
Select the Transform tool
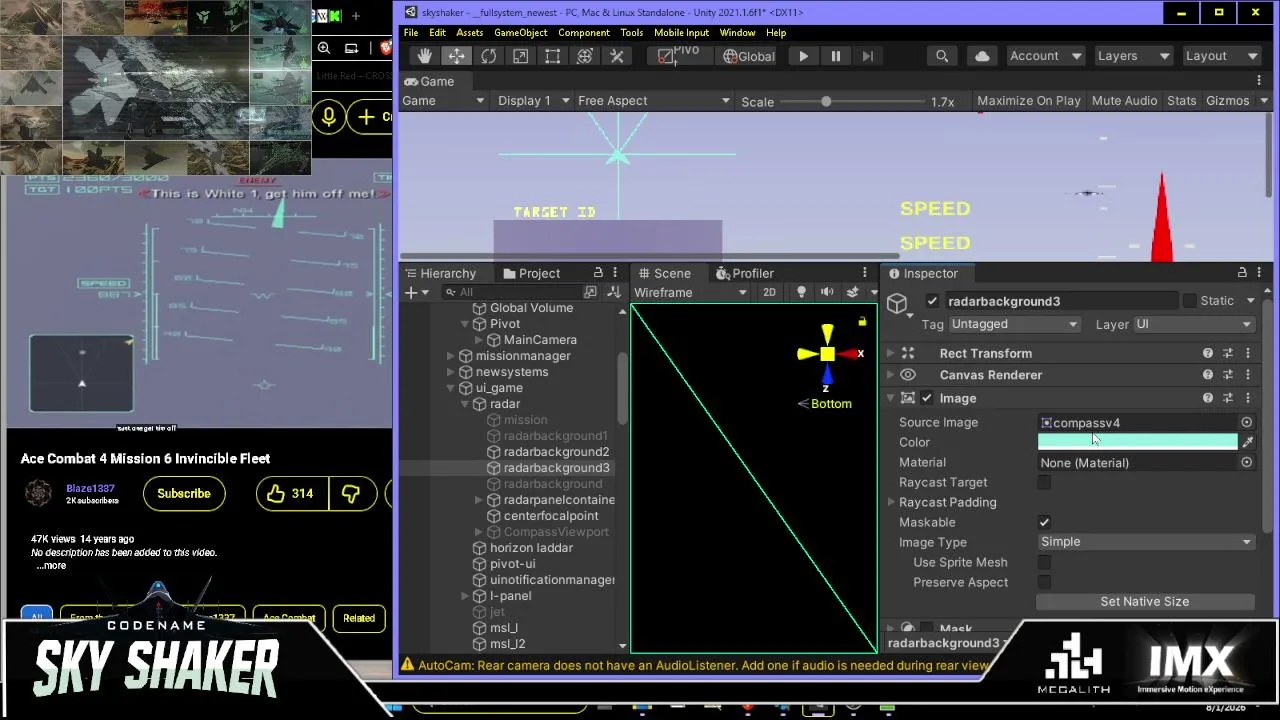[585, 56]
